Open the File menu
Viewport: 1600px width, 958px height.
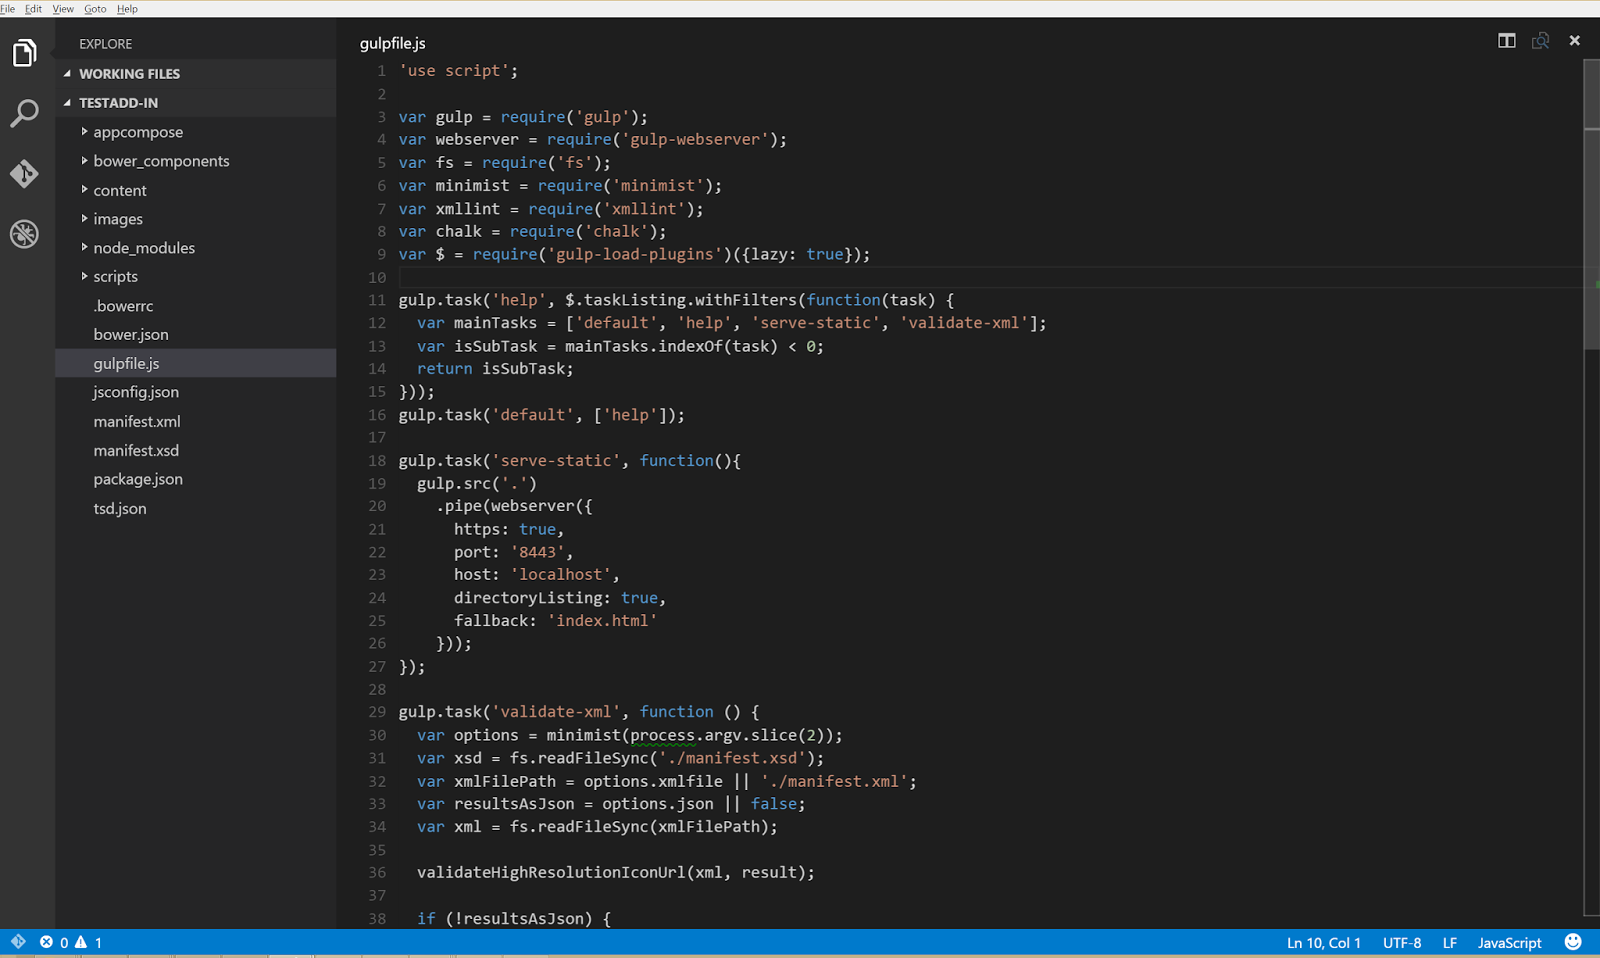point(8,8)
